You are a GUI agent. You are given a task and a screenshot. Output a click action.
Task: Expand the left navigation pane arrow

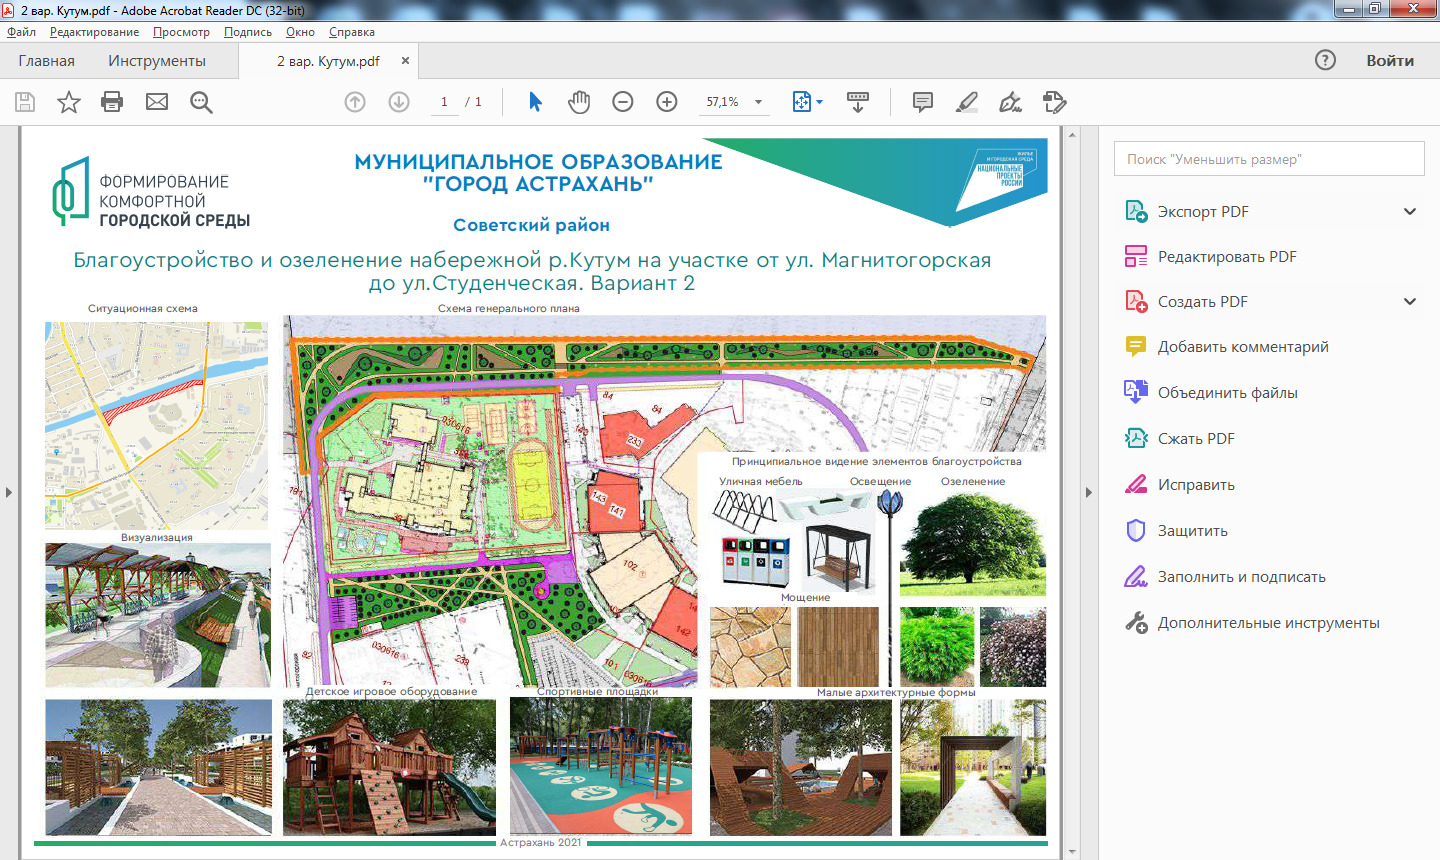click(x=9, y=492)
